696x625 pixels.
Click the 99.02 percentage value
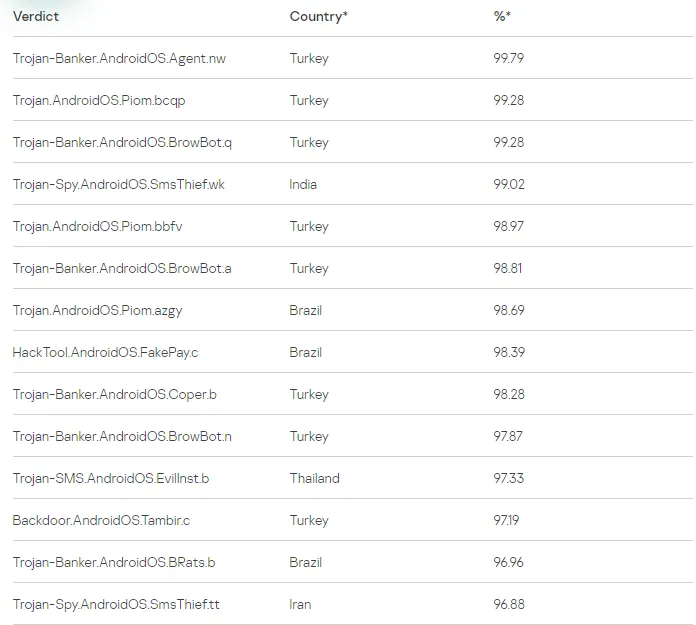(509, 184)
